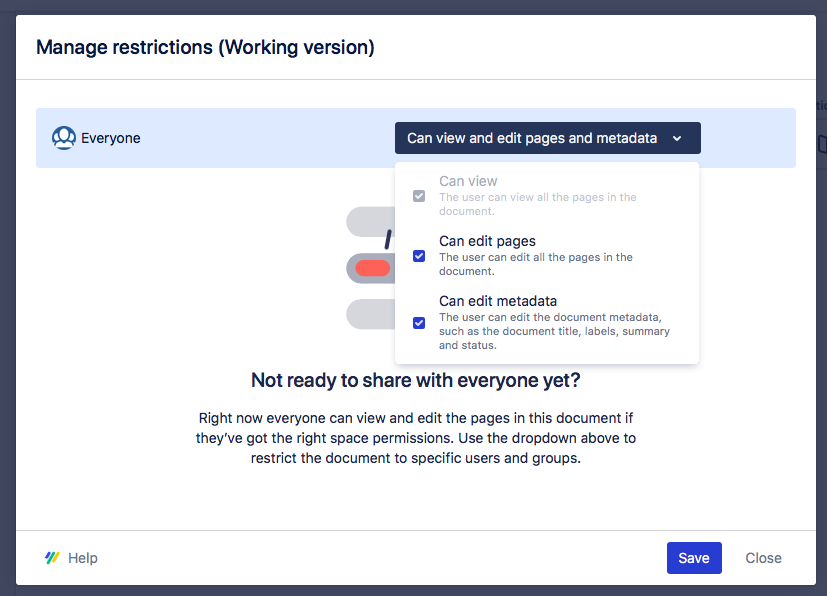Screen dimensions: 827x596
Task: Click the disabled Can view checkbox
Action: 419,196
